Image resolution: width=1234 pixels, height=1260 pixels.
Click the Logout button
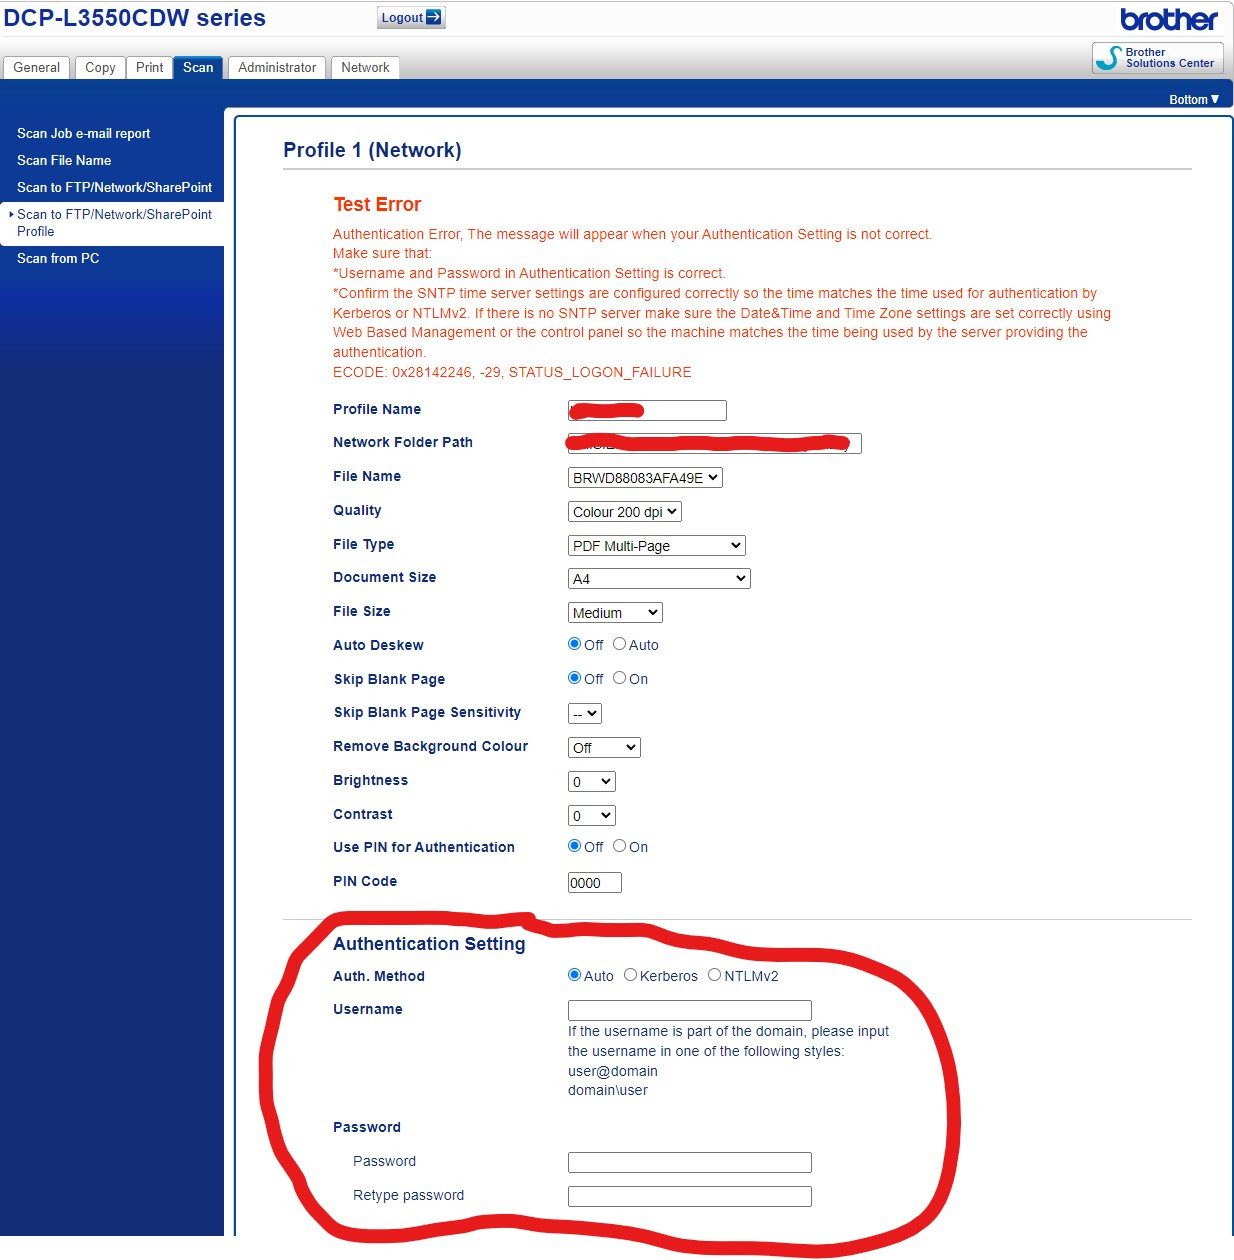[409, 17]
